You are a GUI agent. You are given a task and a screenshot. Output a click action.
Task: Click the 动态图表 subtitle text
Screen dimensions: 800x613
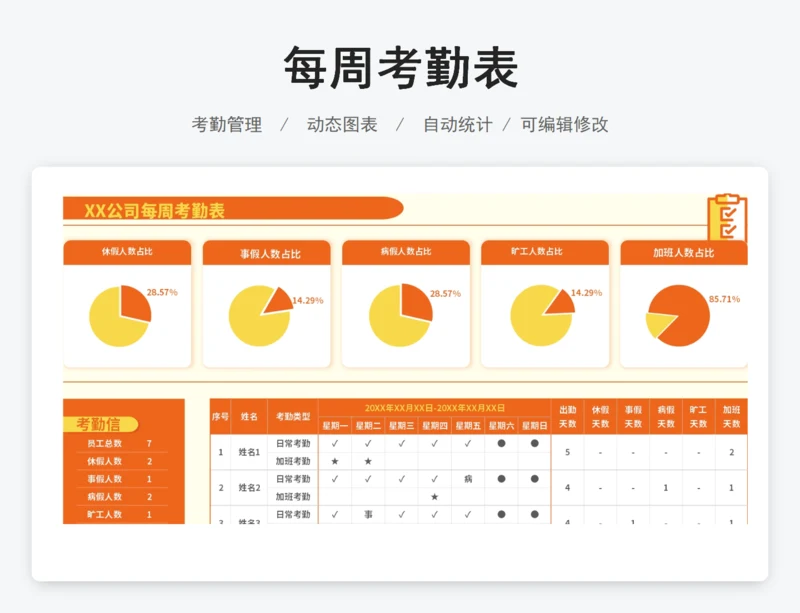(x=342, y=125)
